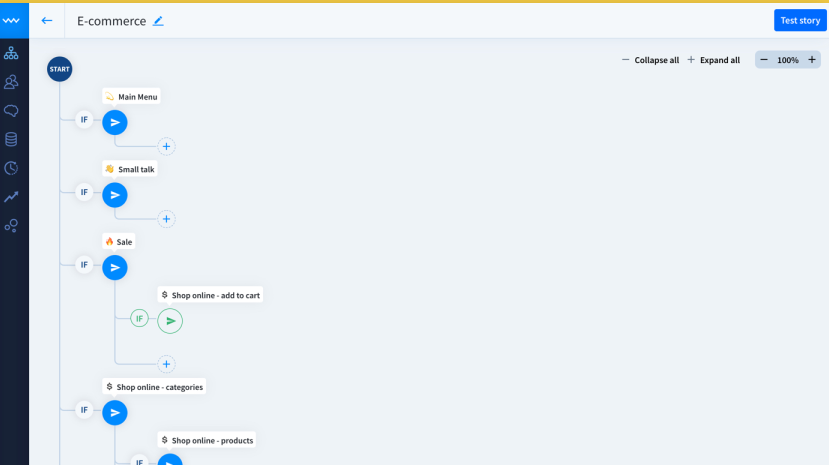Open the IF condition before Main Menu
The width and height of the screenshot is (829, 465).
point(84,120)
